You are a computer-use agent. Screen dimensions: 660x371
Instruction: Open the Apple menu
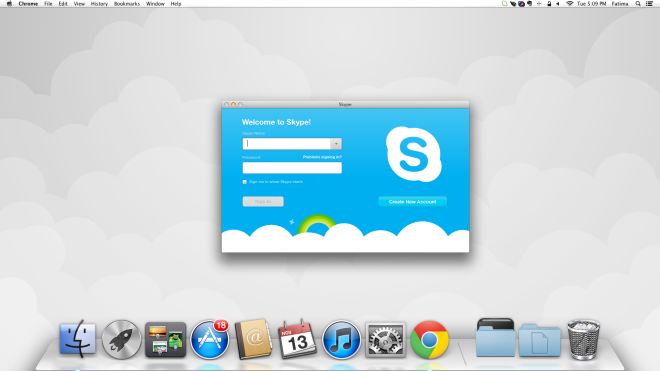pyautogui.click(x=9, y=4)
